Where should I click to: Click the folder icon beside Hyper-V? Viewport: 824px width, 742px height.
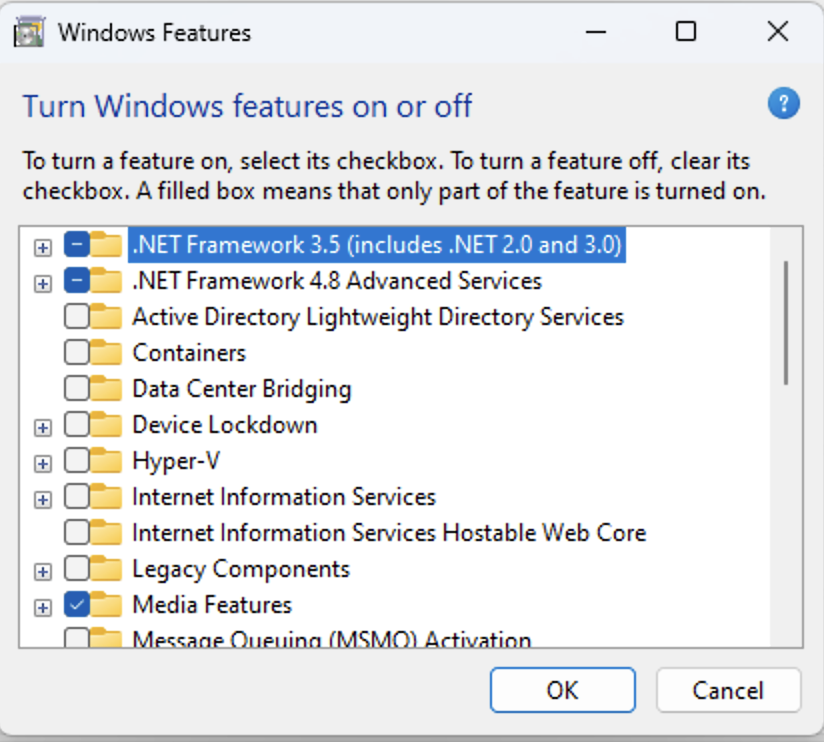point(106,460)
